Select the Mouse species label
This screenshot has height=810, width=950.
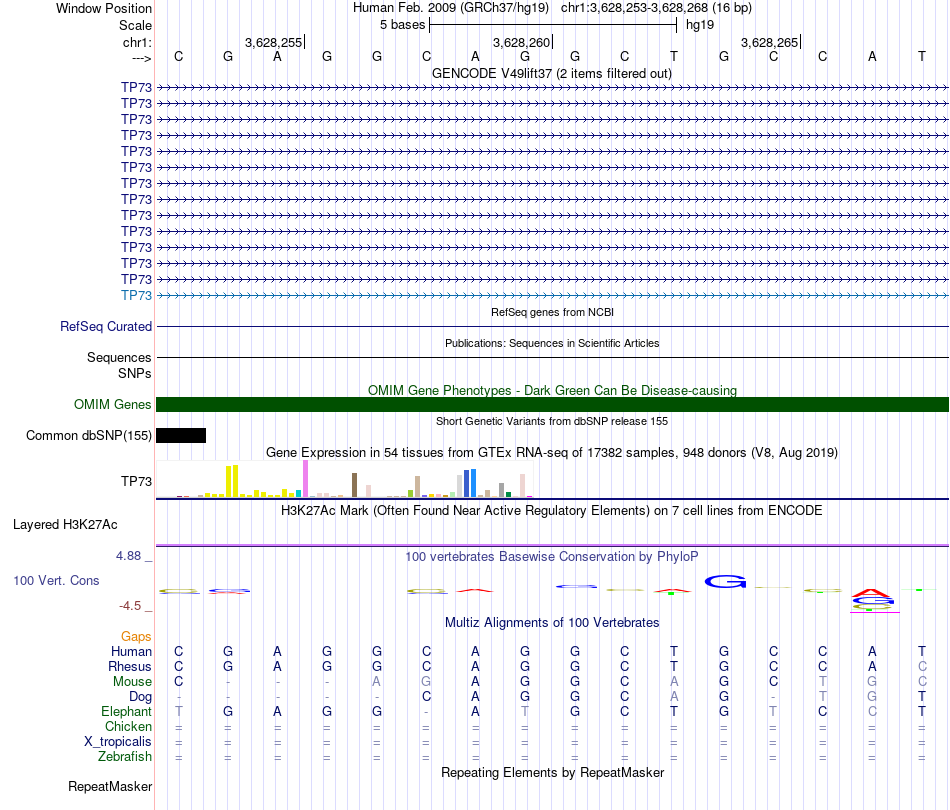click(x=132, y=682)
